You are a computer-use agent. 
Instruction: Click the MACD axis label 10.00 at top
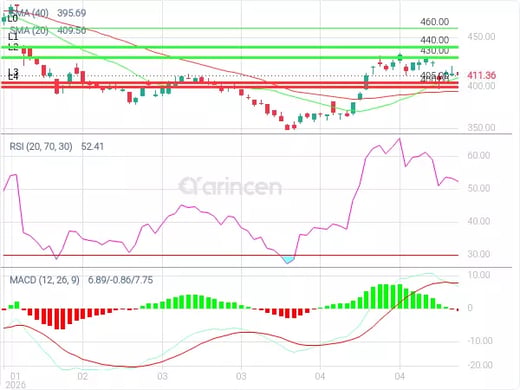pos(479,275)
